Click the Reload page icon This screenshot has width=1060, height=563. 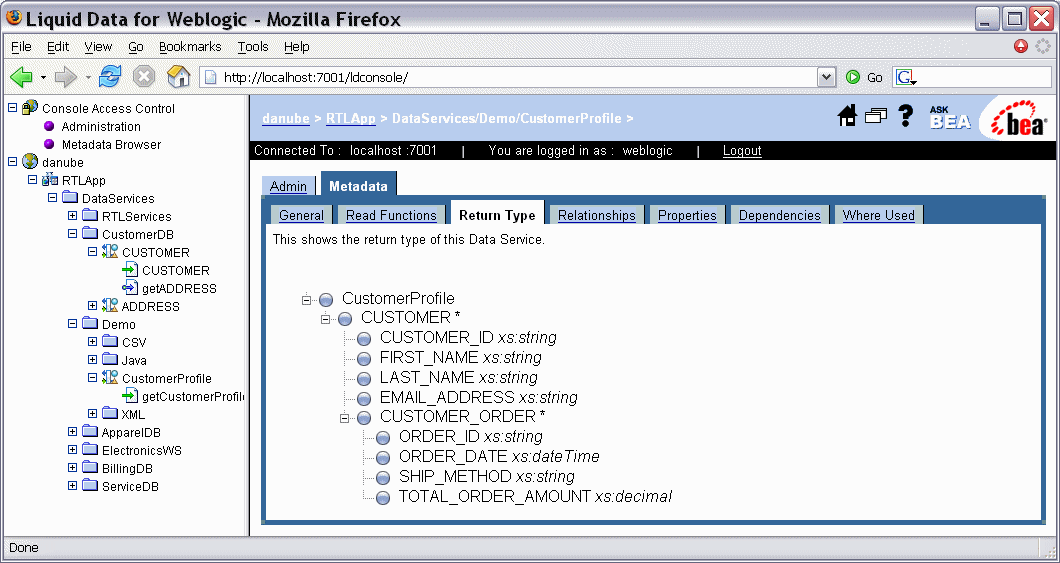(110, 76)
